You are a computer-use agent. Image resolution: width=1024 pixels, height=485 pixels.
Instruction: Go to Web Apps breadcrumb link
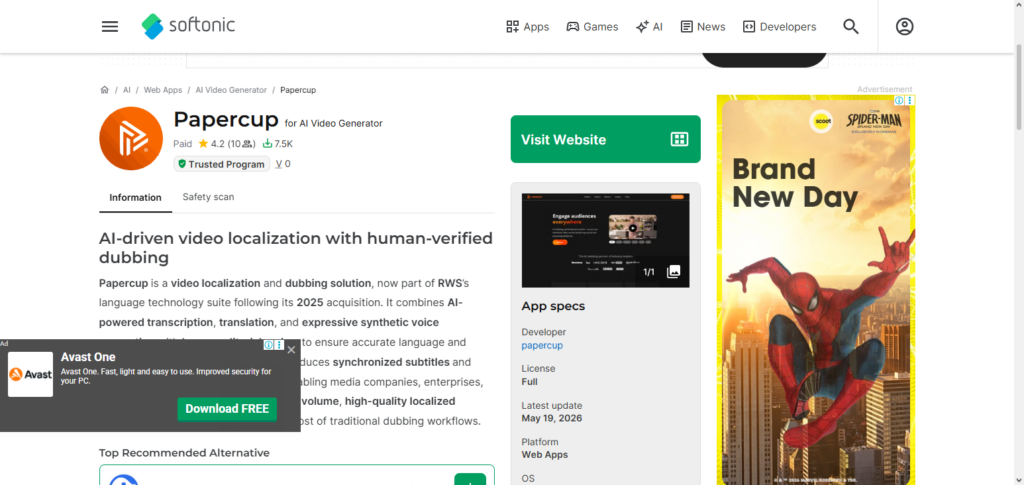click(163, 90)
